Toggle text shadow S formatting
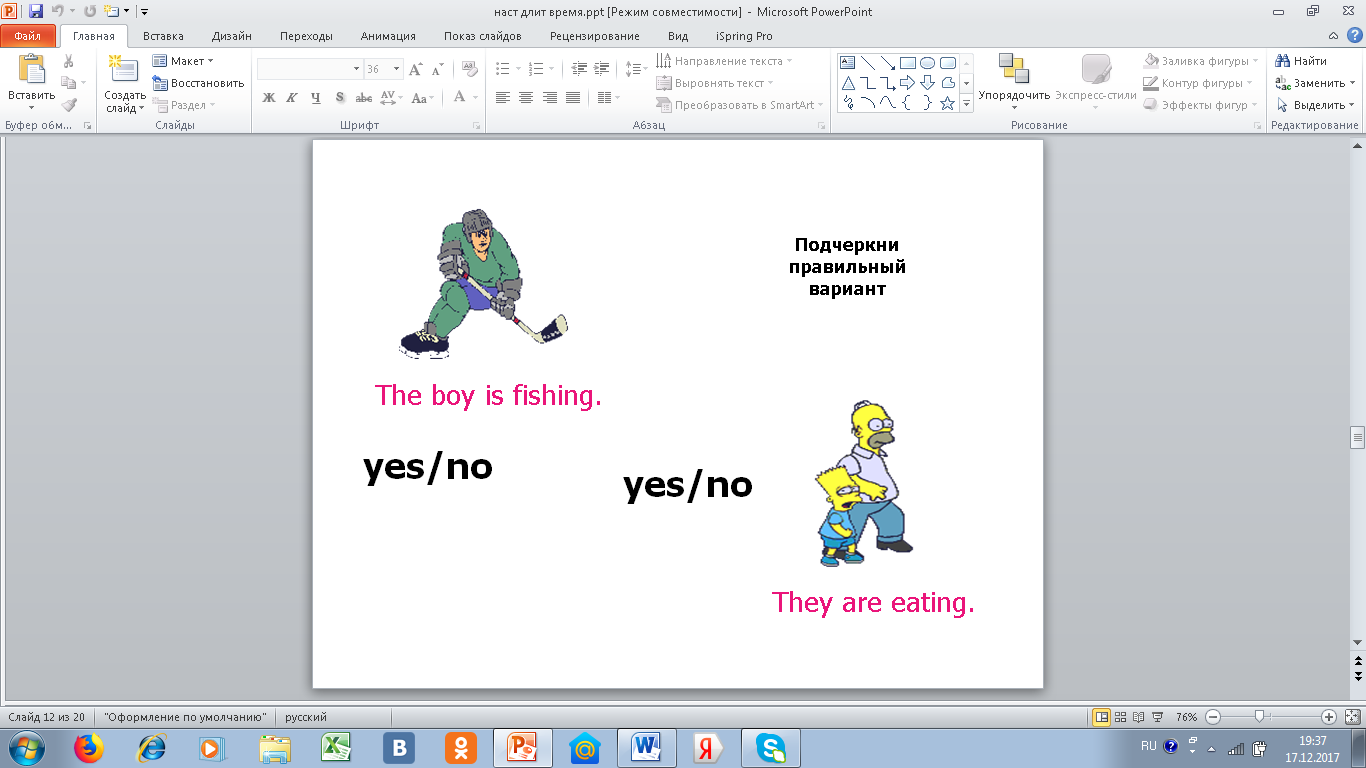Viewport: 1366px width, 768px height. click(340, 97)
